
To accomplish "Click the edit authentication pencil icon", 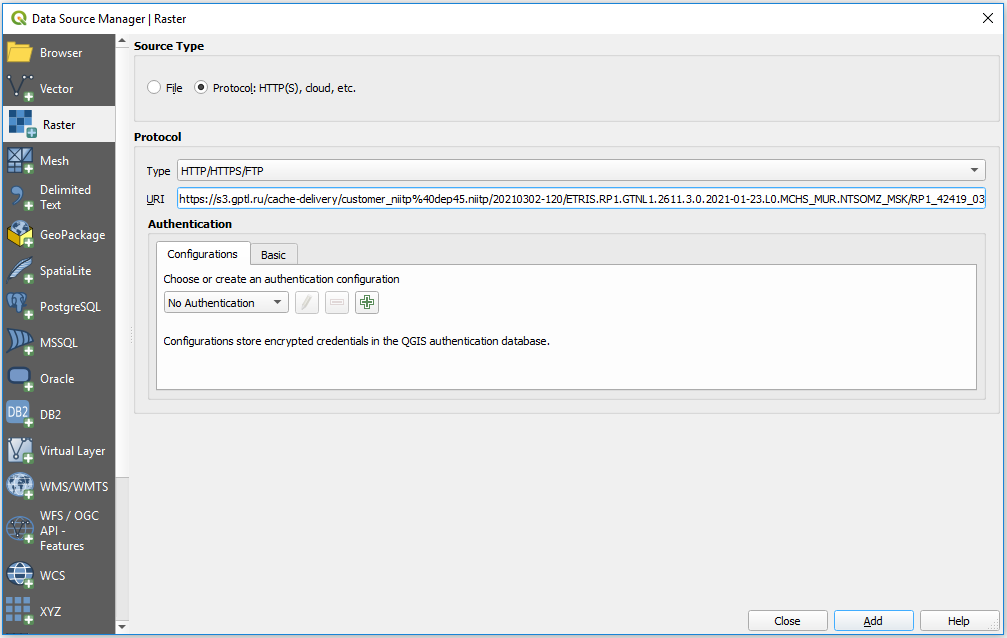I will 307,302.
